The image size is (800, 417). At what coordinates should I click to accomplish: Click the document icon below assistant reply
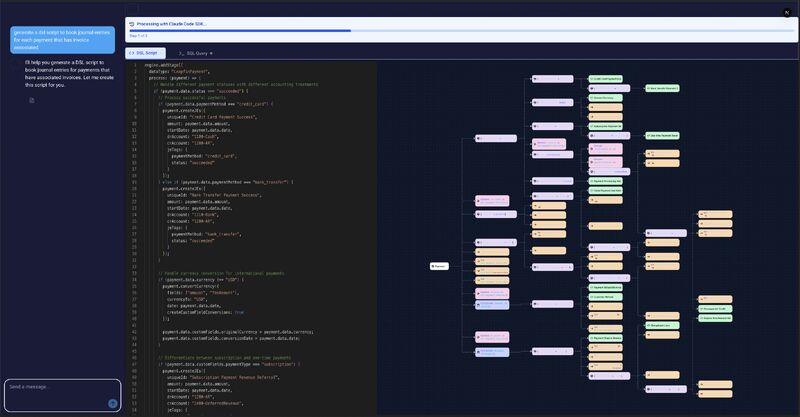pyautogui.click(x=32, y=100)
